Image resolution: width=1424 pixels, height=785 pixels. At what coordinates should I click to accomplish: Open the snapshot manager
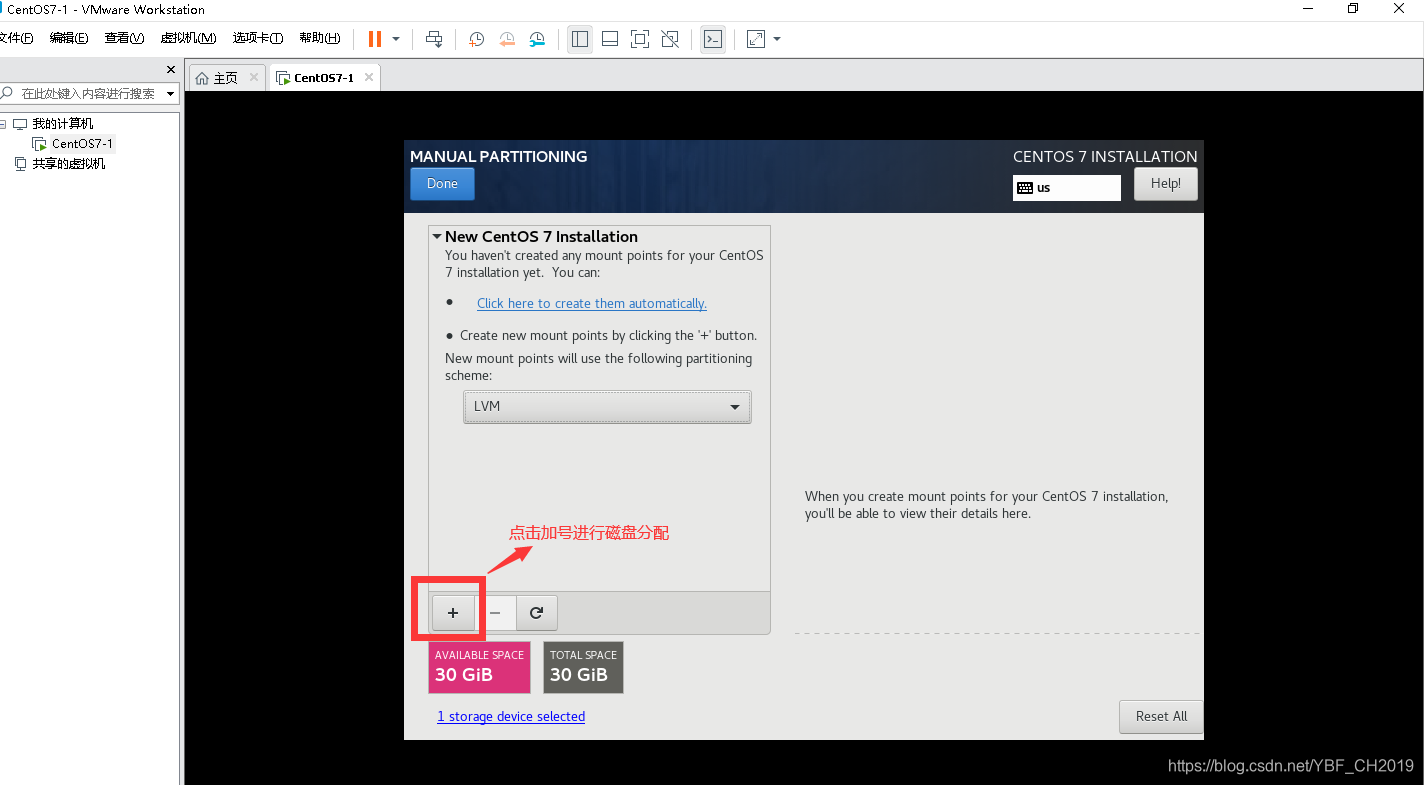tap(538, 39)
